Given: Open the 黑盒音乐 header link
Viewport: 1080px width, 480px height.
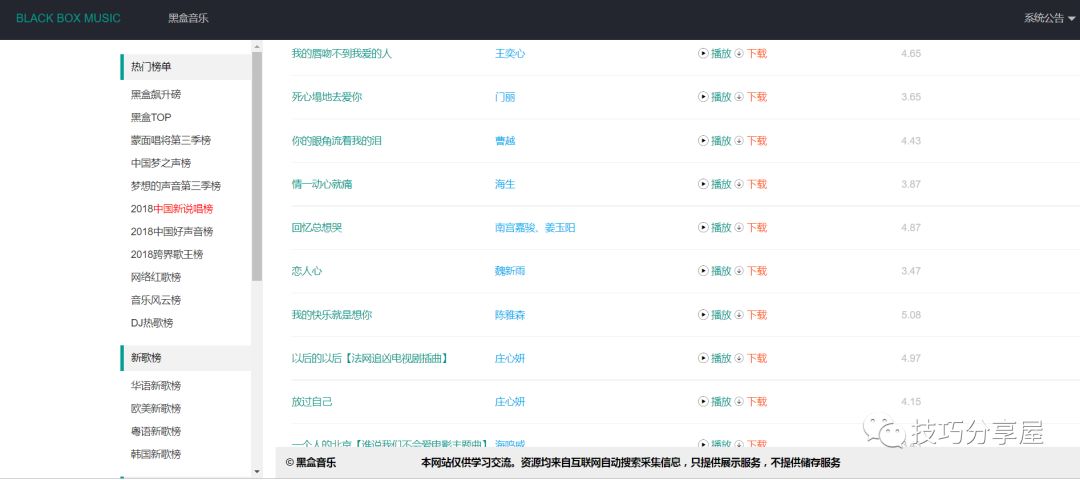Looking at the screenshot, I should [188, 19].
